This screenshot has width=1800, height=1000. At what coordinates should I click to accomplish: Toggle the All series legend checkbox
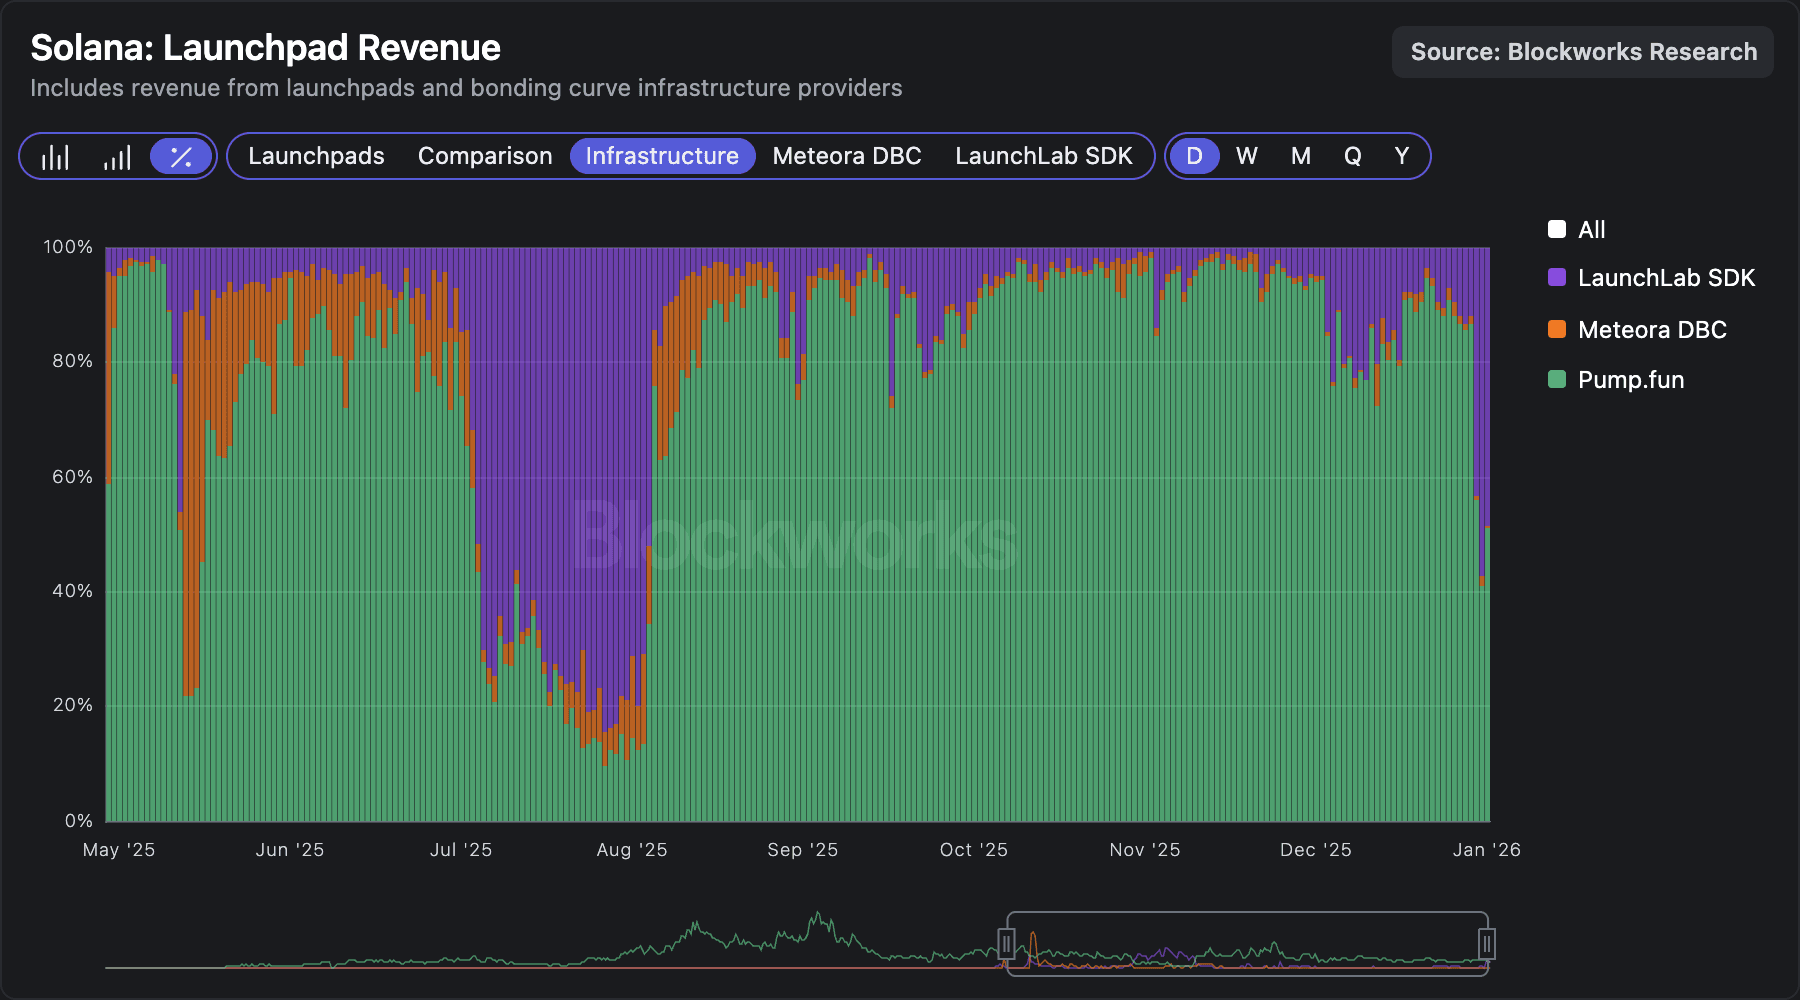(x=1557, y=230)
